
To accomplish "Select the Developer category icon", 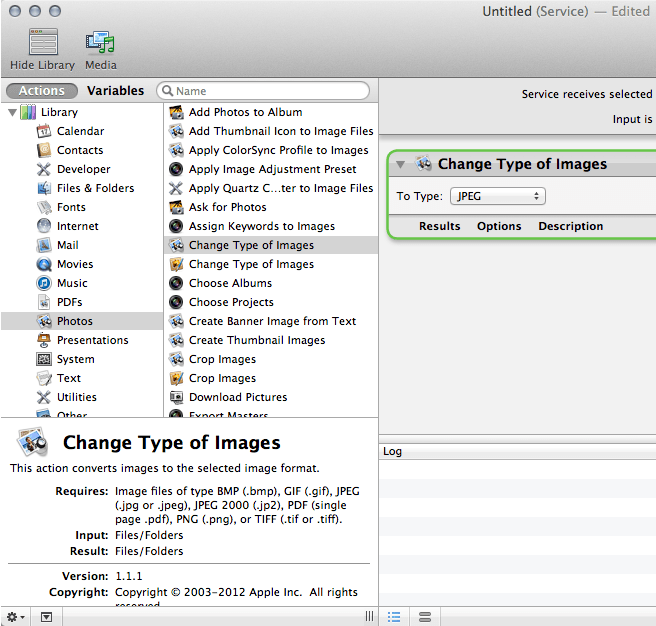I will [44, 169].
